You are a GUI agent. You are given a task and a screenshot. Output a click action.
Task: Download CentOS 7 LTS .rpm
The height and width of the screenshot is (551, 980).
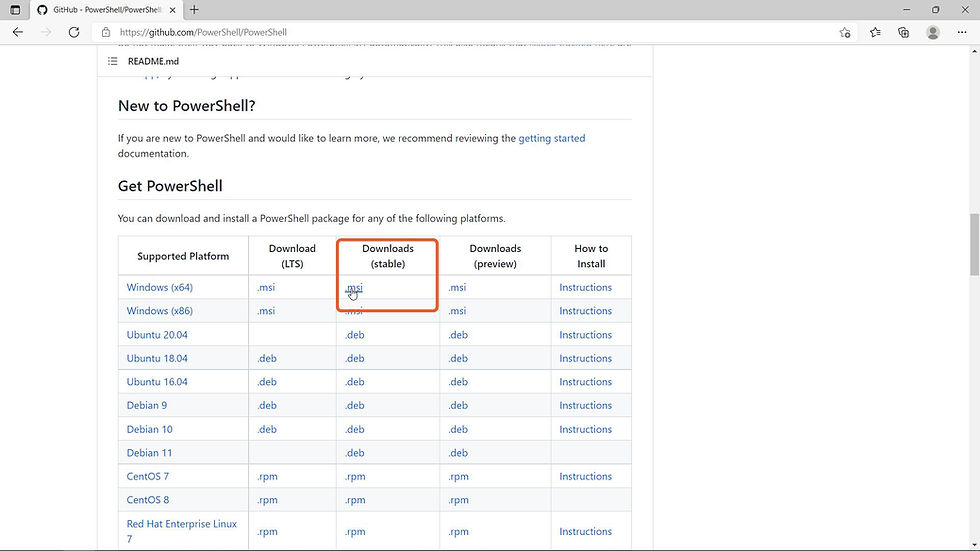(268, 476)
